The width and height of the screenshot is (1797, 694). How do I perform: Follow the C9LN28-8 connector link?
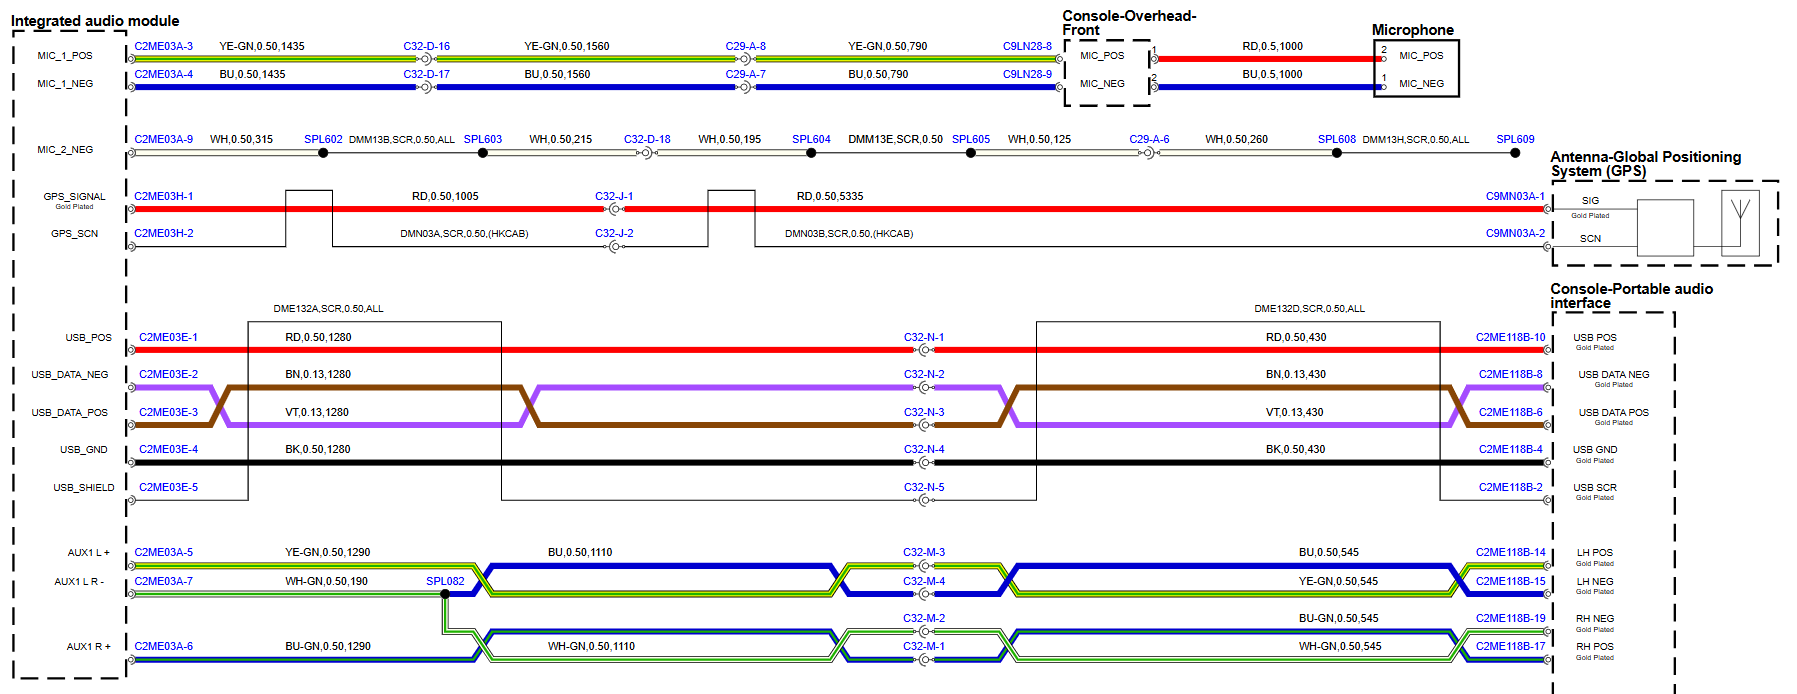(x=1027, y=46)
